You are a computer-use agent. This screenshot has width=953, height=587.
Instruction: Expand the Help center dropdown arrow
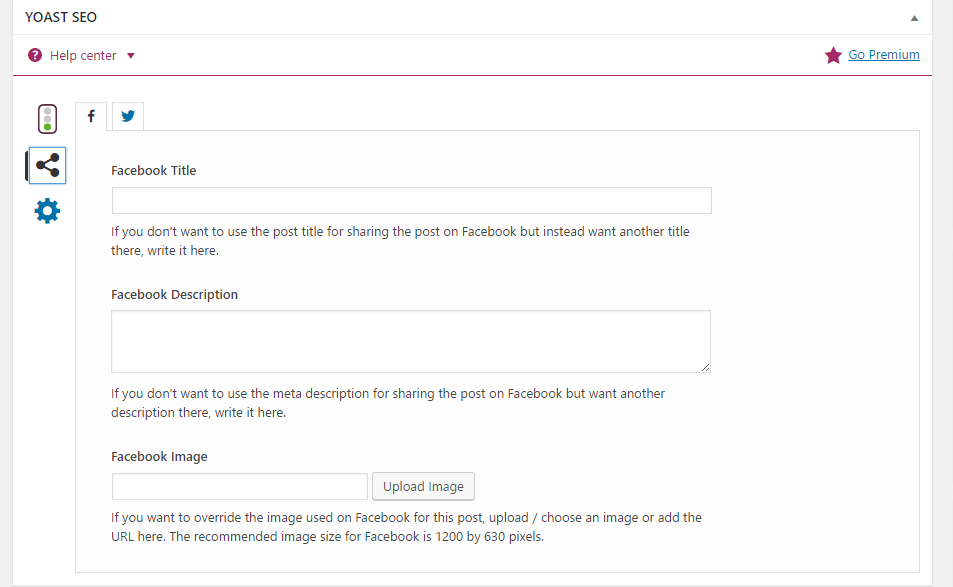click(131, 55)
